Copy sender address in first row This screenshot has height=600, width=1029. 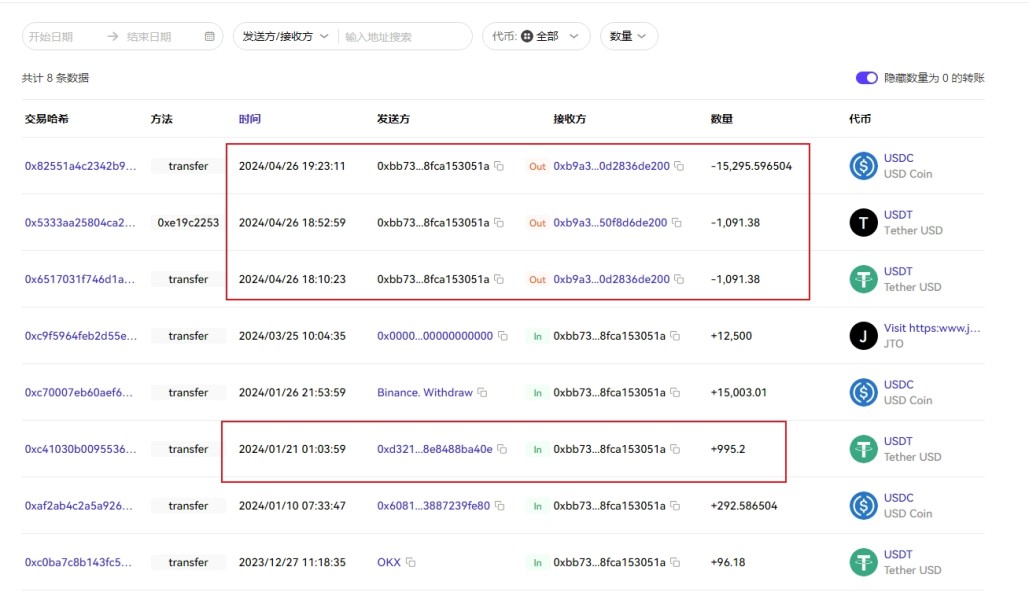click(499, 166)
